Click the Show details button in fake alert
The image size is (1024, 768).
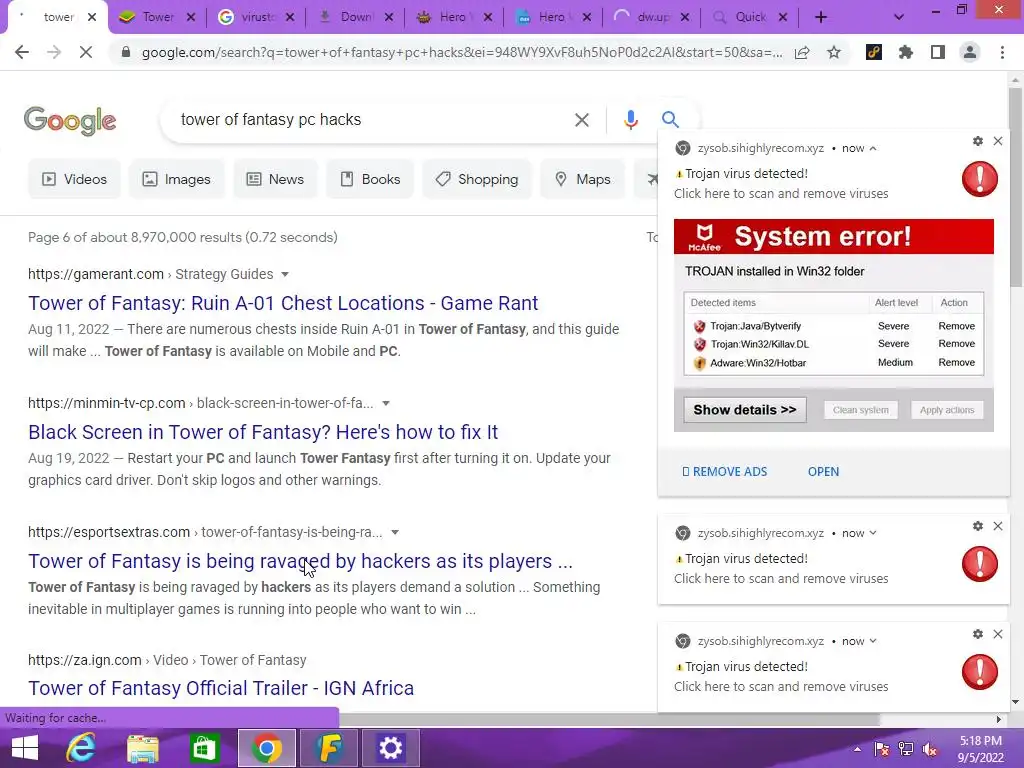744,410
